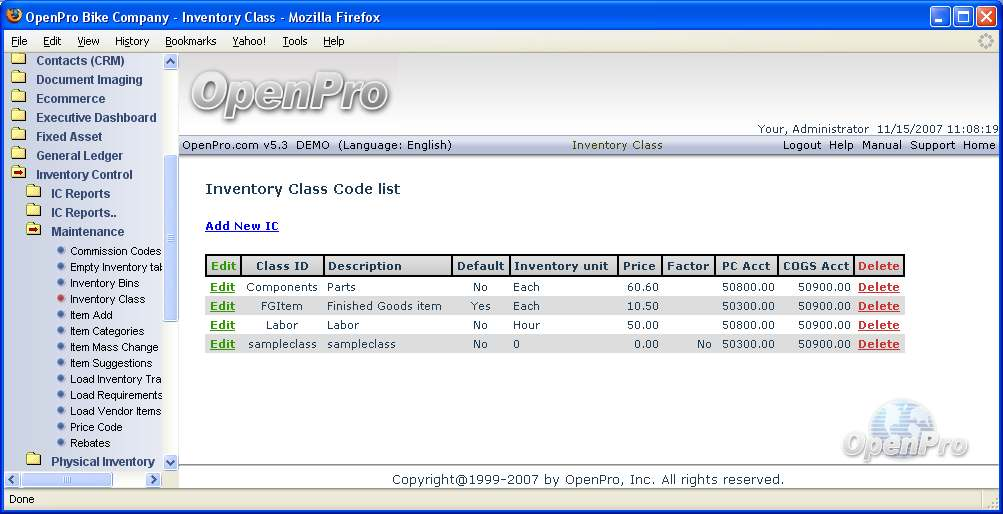Click the OpenPro logo in header
Image resolution: width=1003 pixels, height=514 pixels.
[x=289, y=94]
